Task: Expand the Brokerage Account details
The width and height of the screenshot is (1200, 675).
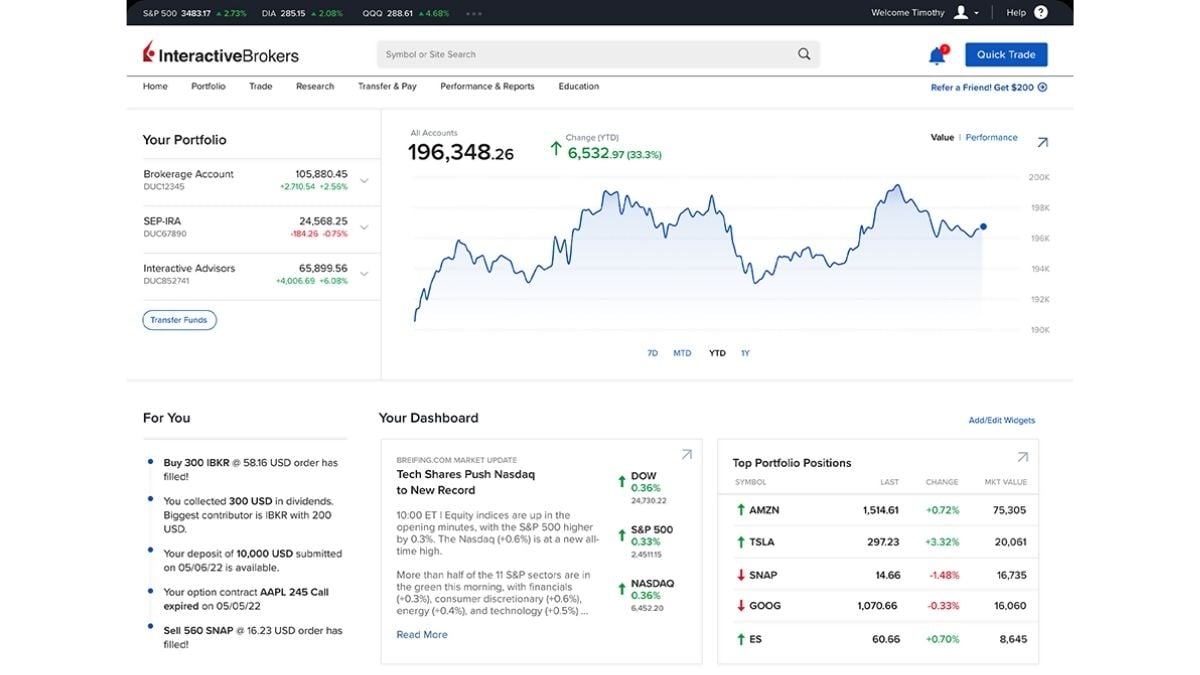Action: [364, 180]
